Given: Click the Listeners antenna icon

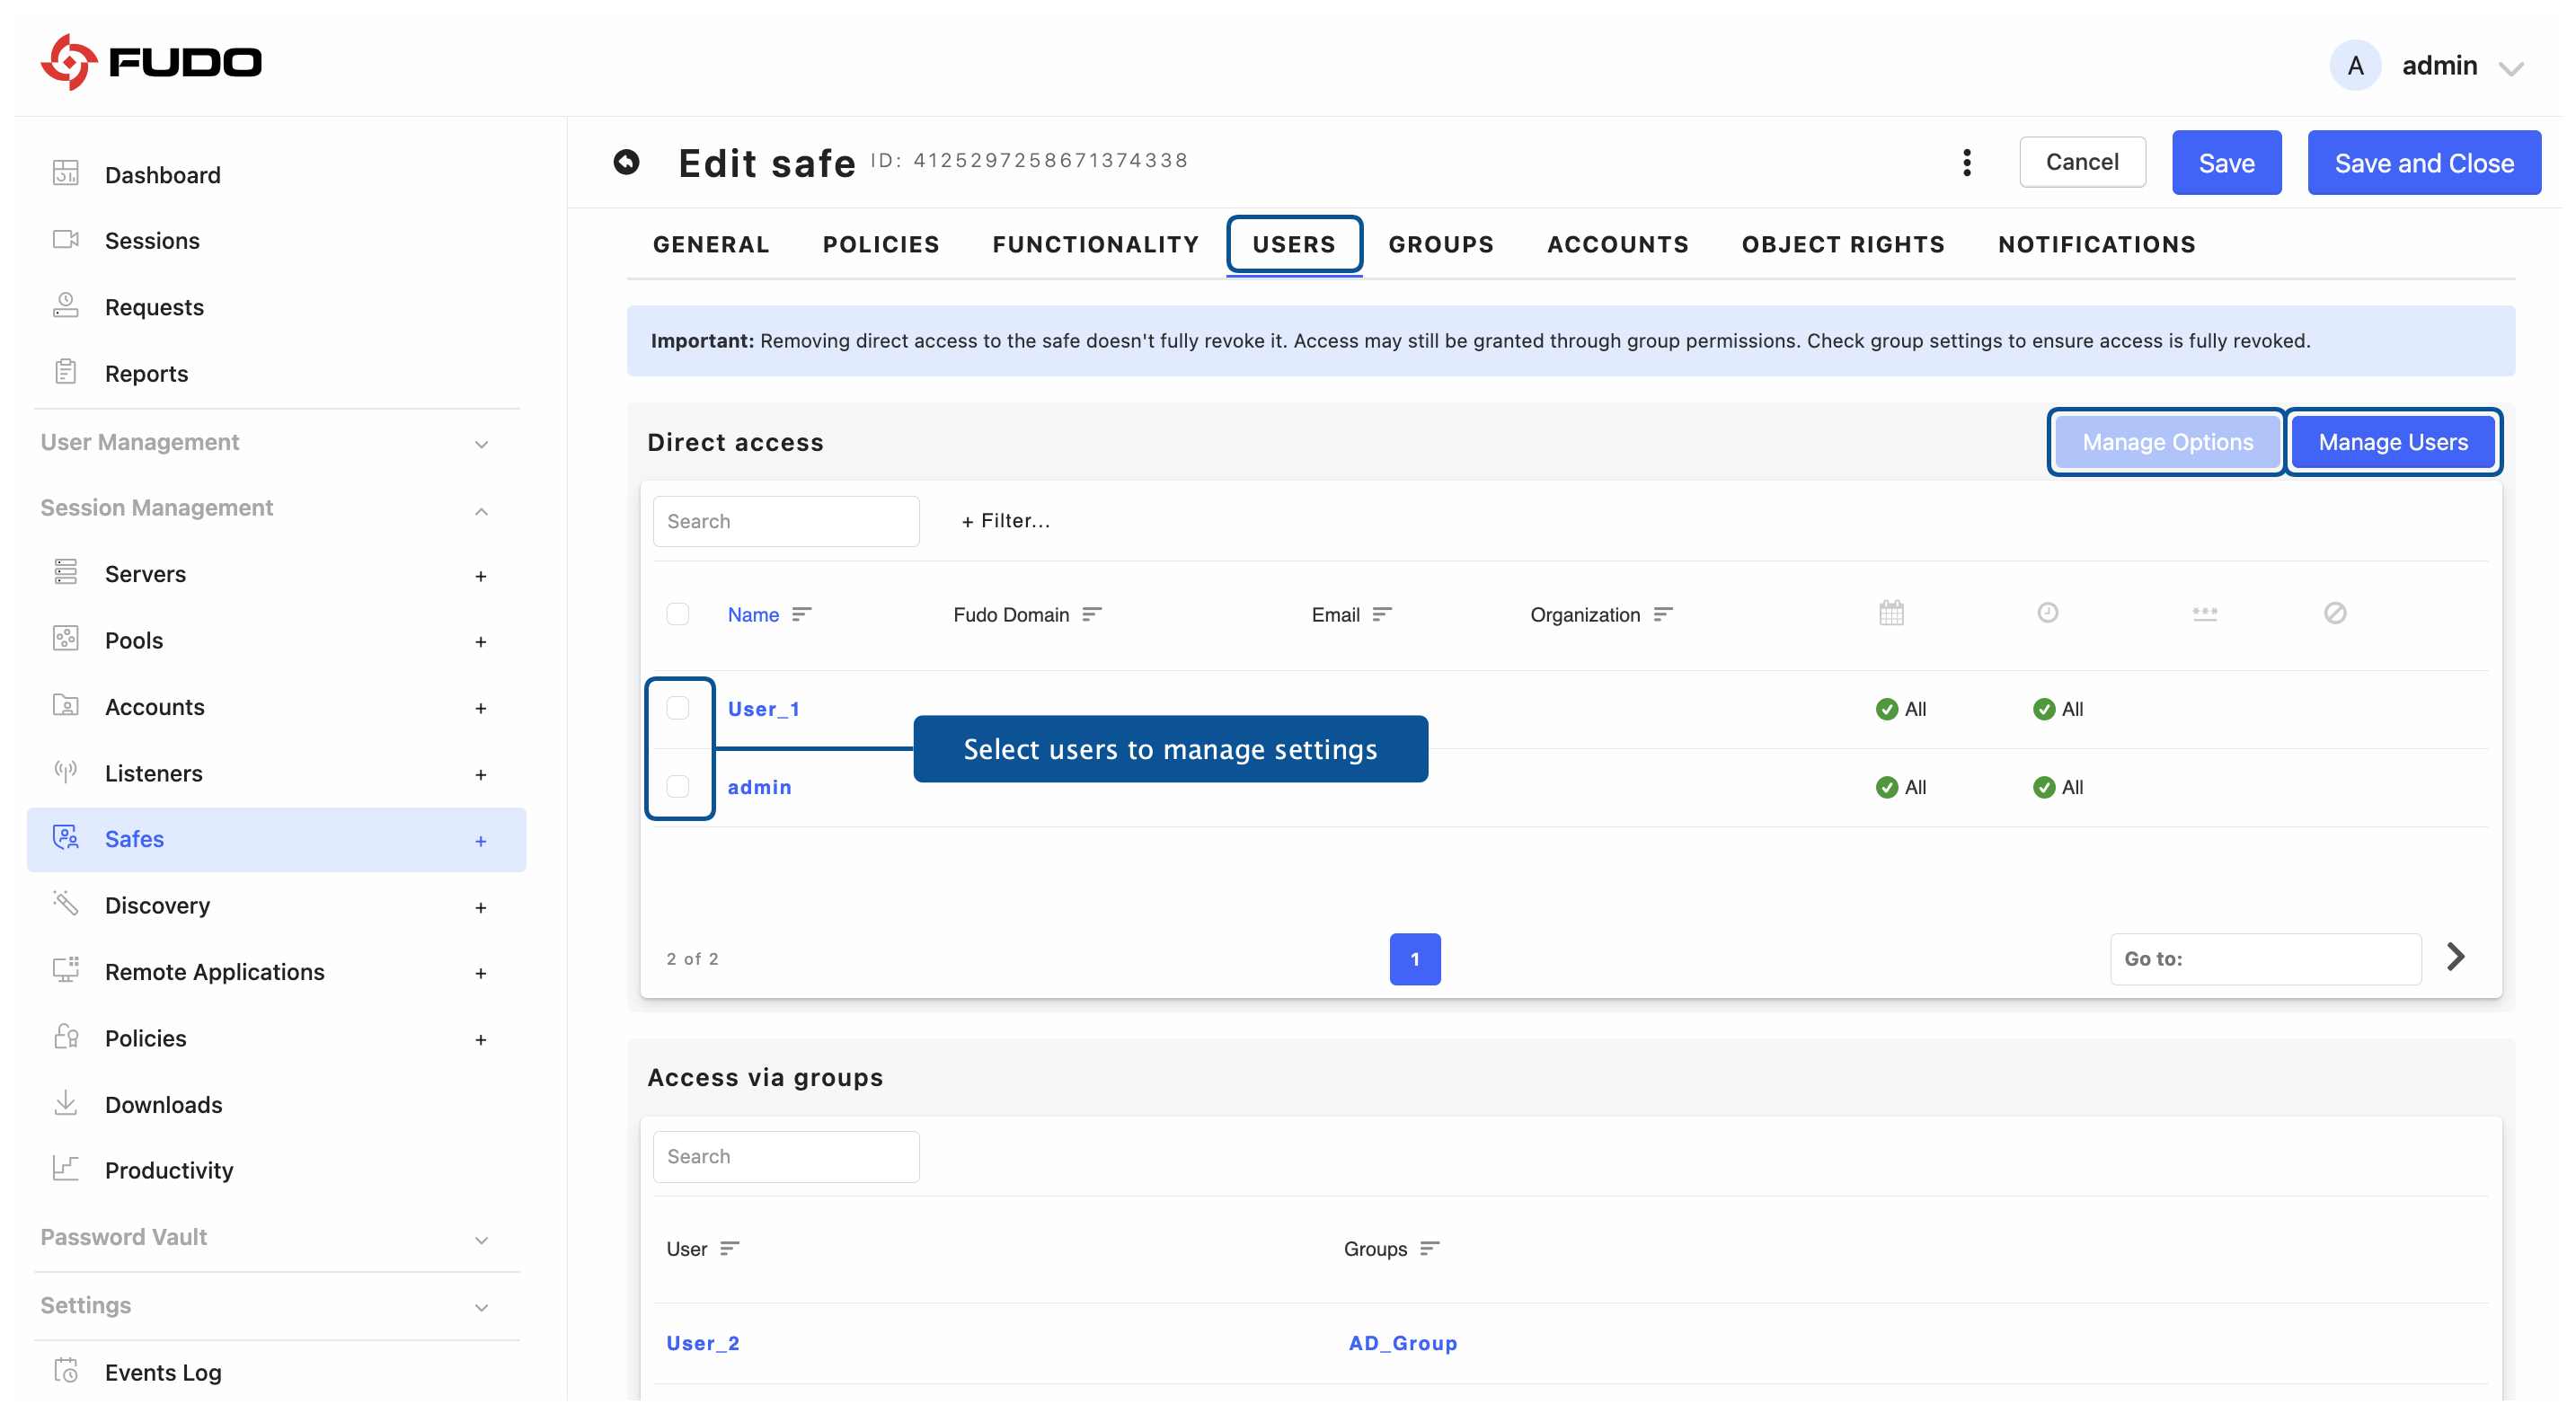Looking at the screenshot, I should point(66,772).
